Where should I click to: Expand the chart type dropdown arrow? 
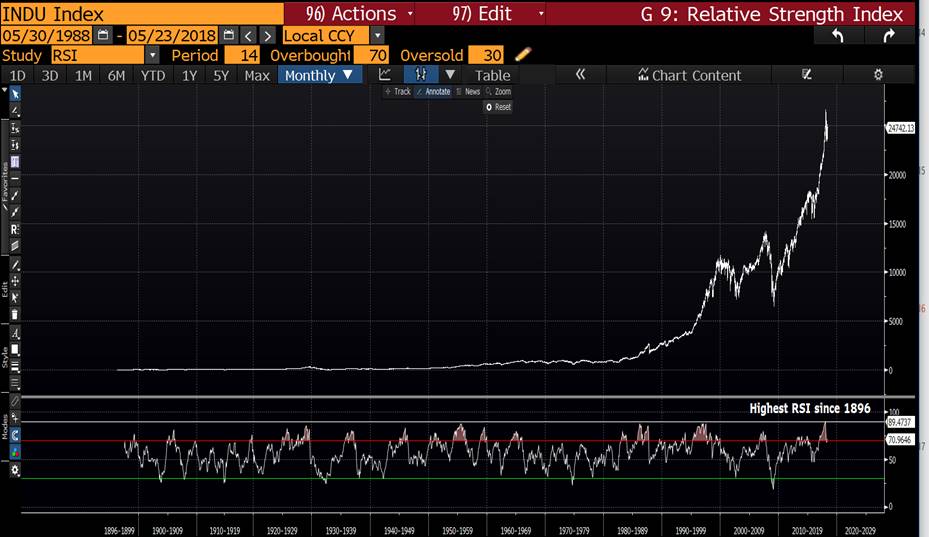450,75
